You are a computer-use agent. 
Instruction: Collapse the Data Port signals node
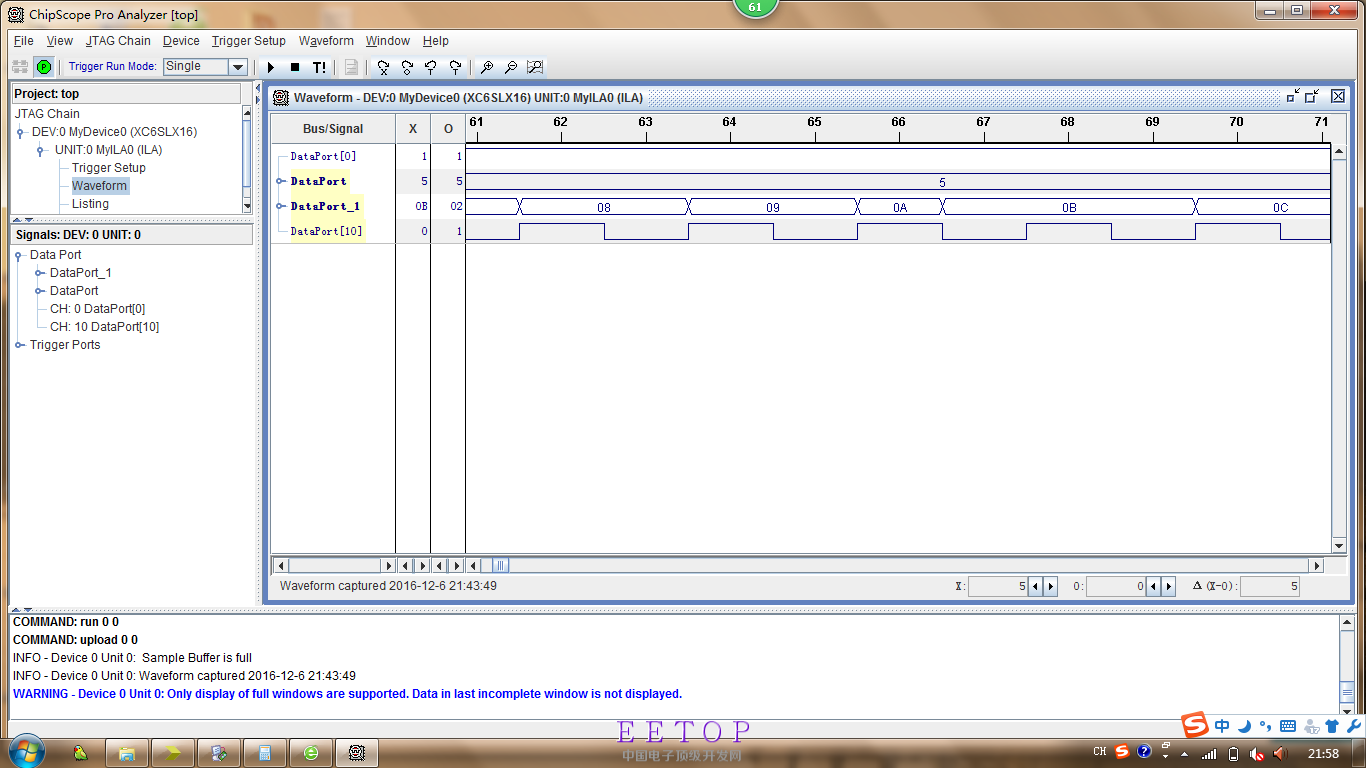pos(20,255)
